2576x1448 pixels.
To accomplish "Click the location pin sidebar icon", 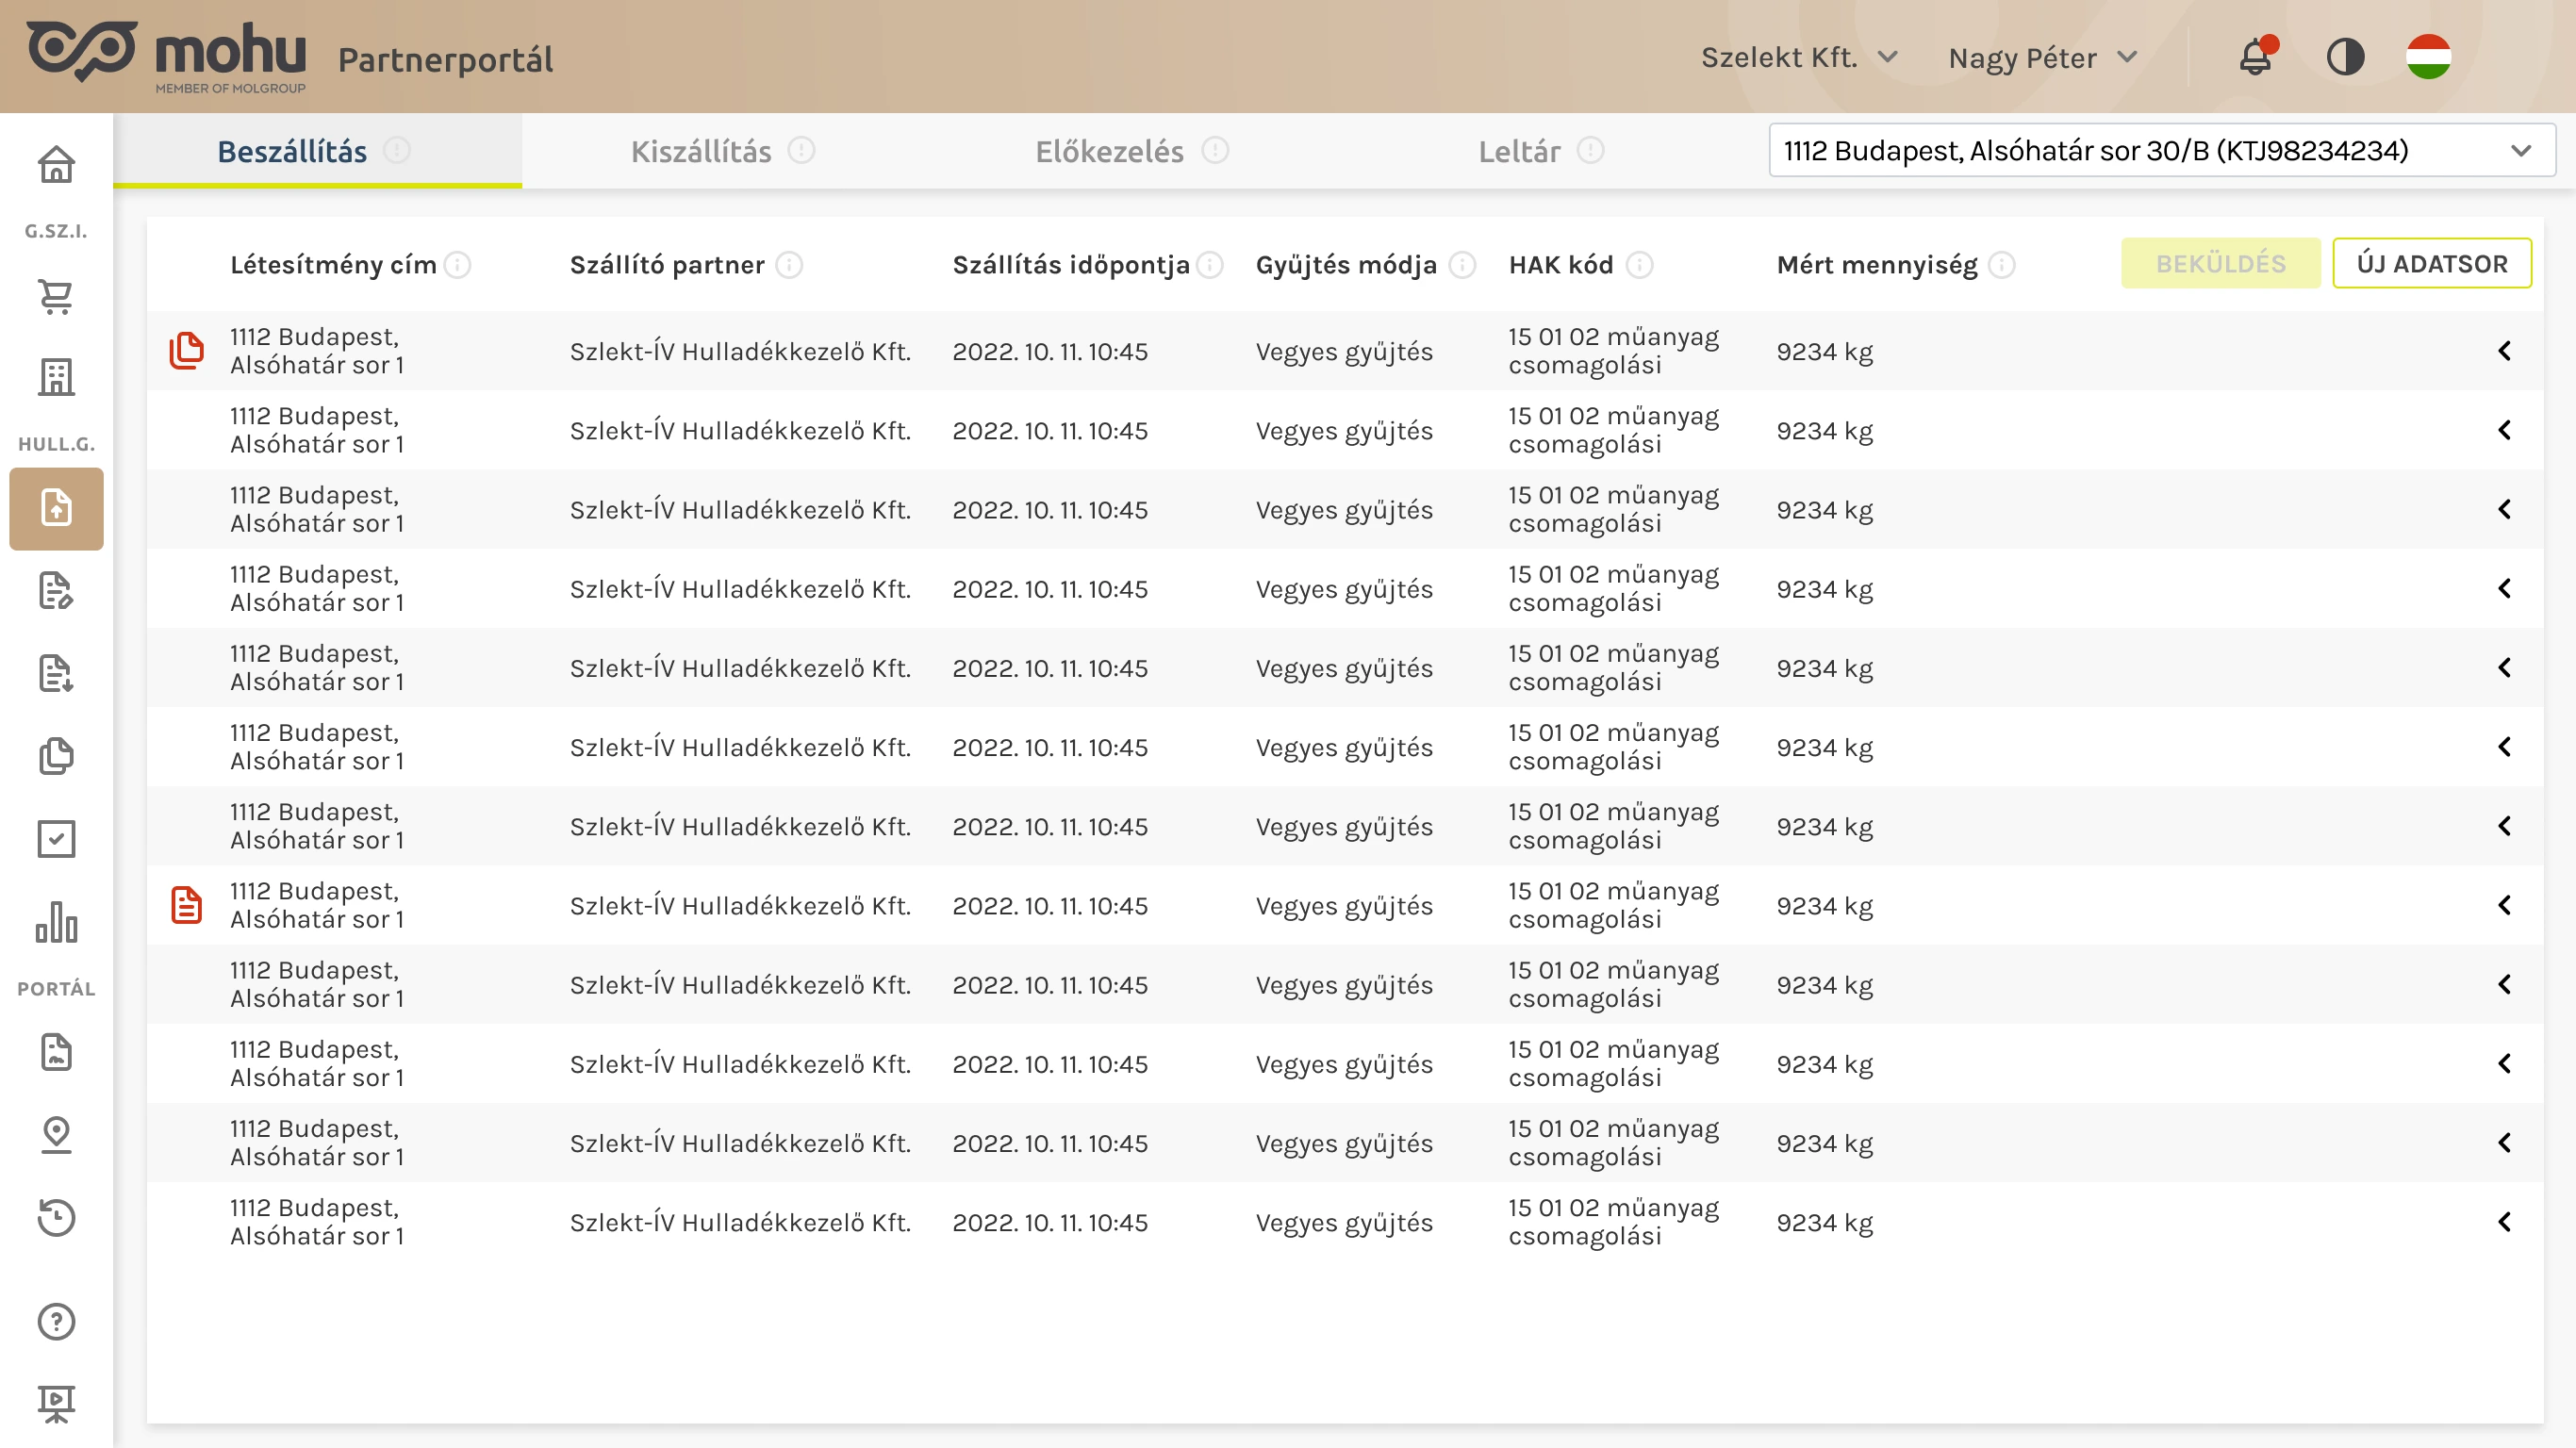I will coord(56,1134).
